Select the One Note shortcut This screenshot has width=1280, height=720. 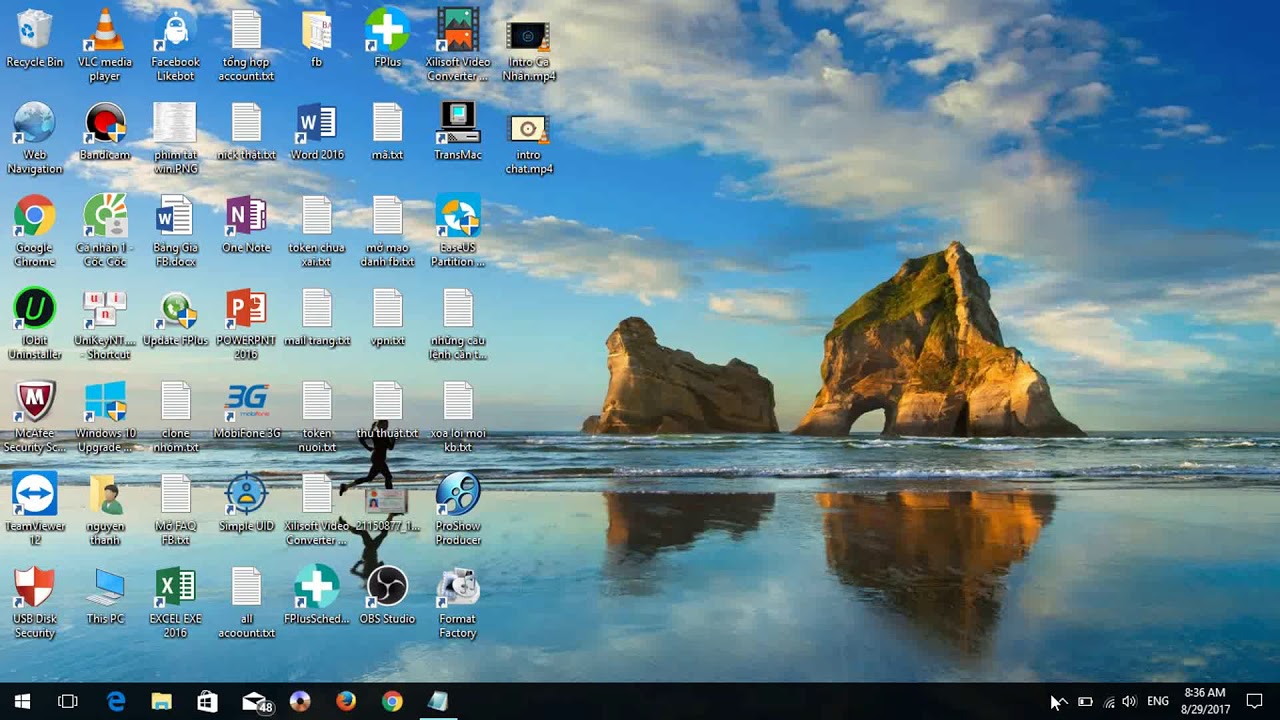click(246, 224)
